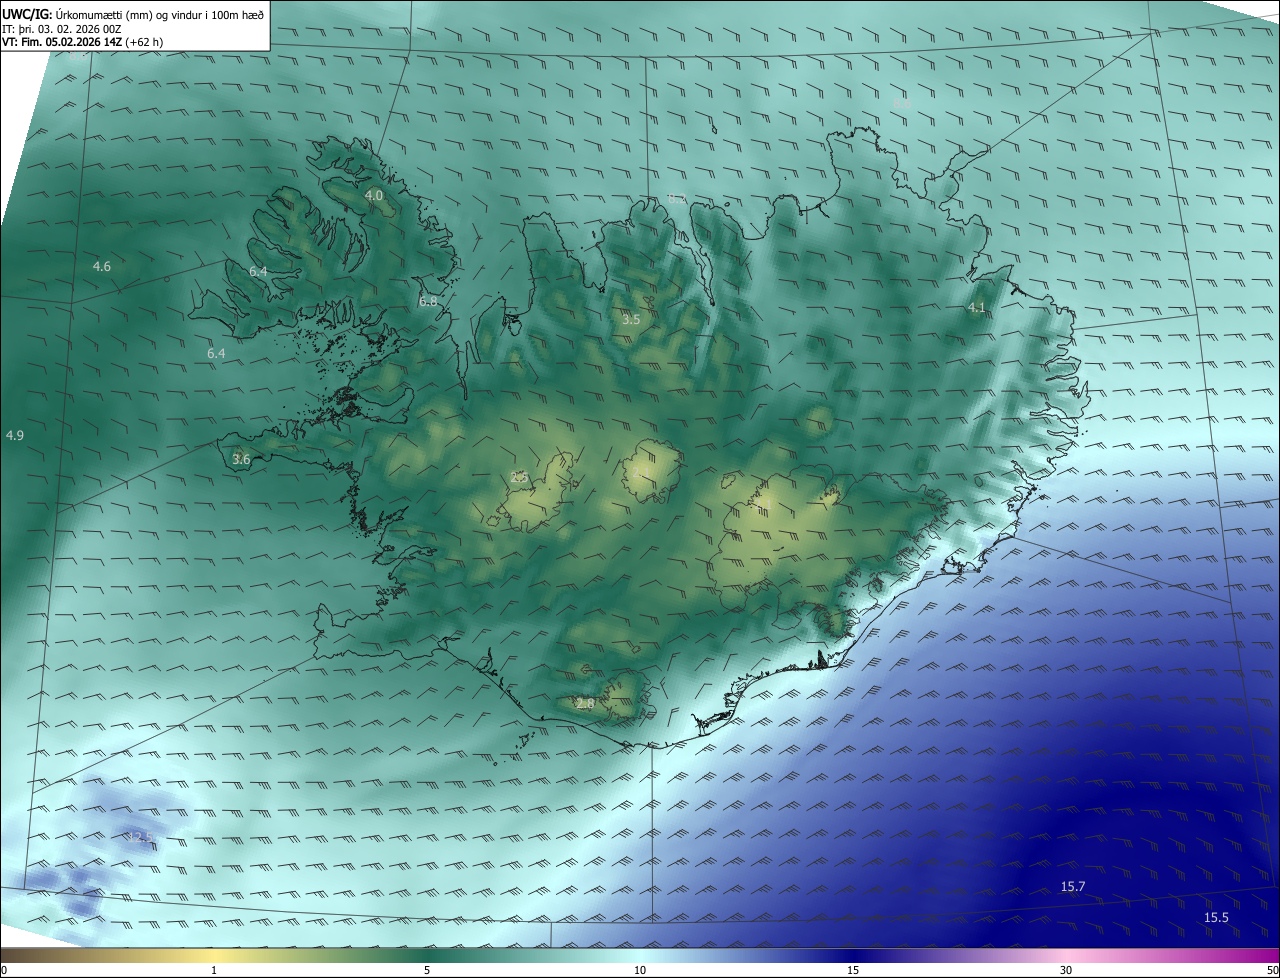The image size is (1280, 978).
Task: Click the UWC/IG map title line
Action: (x=133, y=14)
